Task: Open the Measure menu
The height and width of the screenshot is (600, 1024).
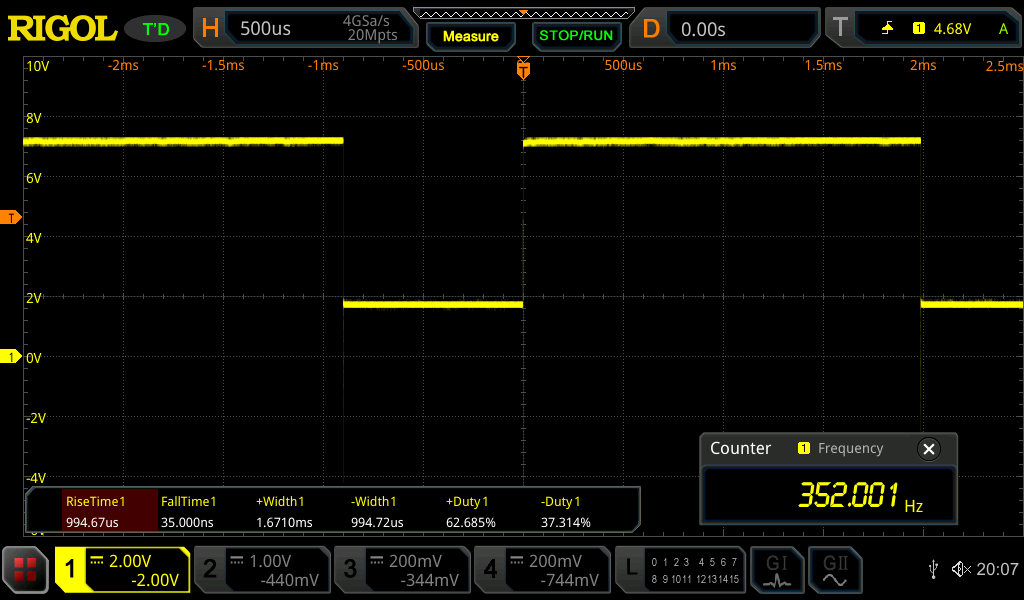Action: click(470, 37)
